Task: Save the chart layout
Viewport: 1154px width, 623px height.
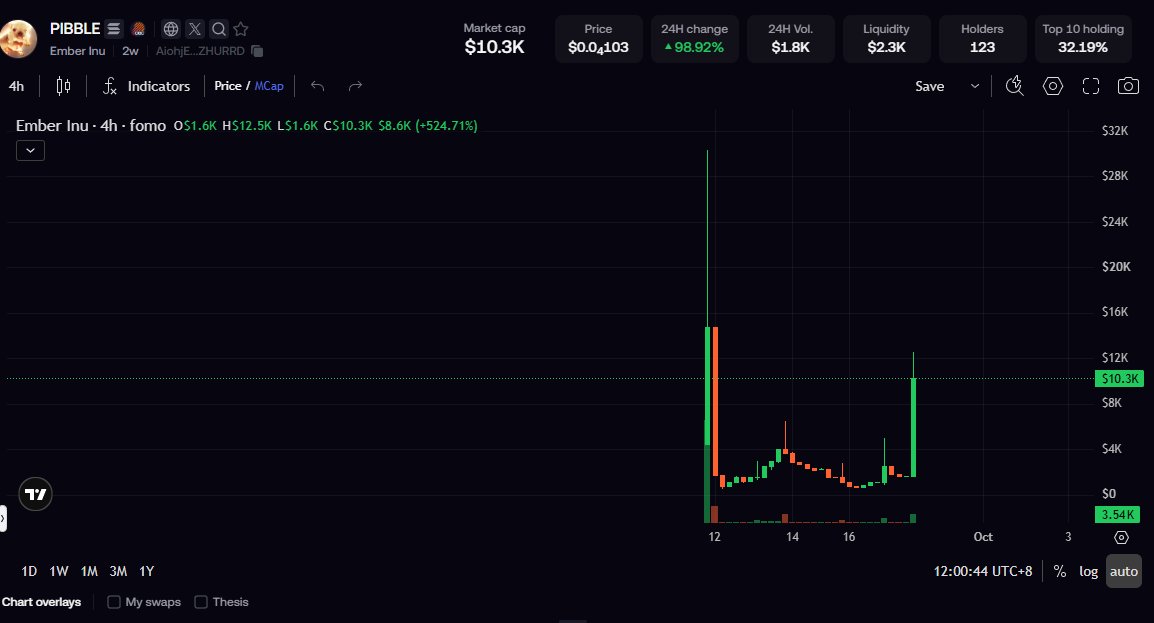Action: (x=930, y=86)
